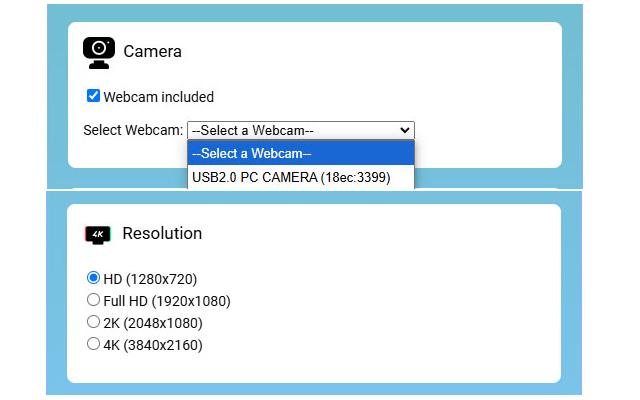The image size is (640, 400).
Task: Select USB2.0 PC CAMERA (18ec:3399) option
Action: (300, 178)
